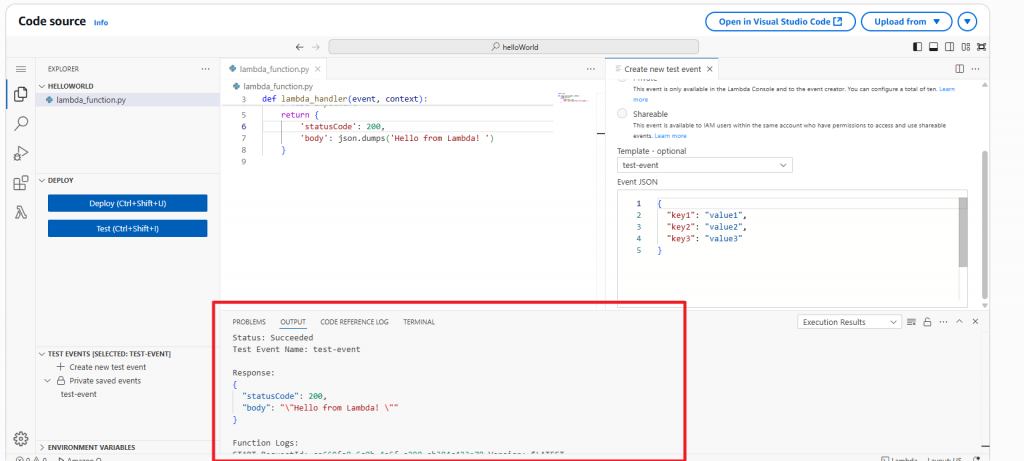Open the Learn more link under Shareable
This screenshot has height=461, width=1024.
pyautogui.click(x=670, y=136)
